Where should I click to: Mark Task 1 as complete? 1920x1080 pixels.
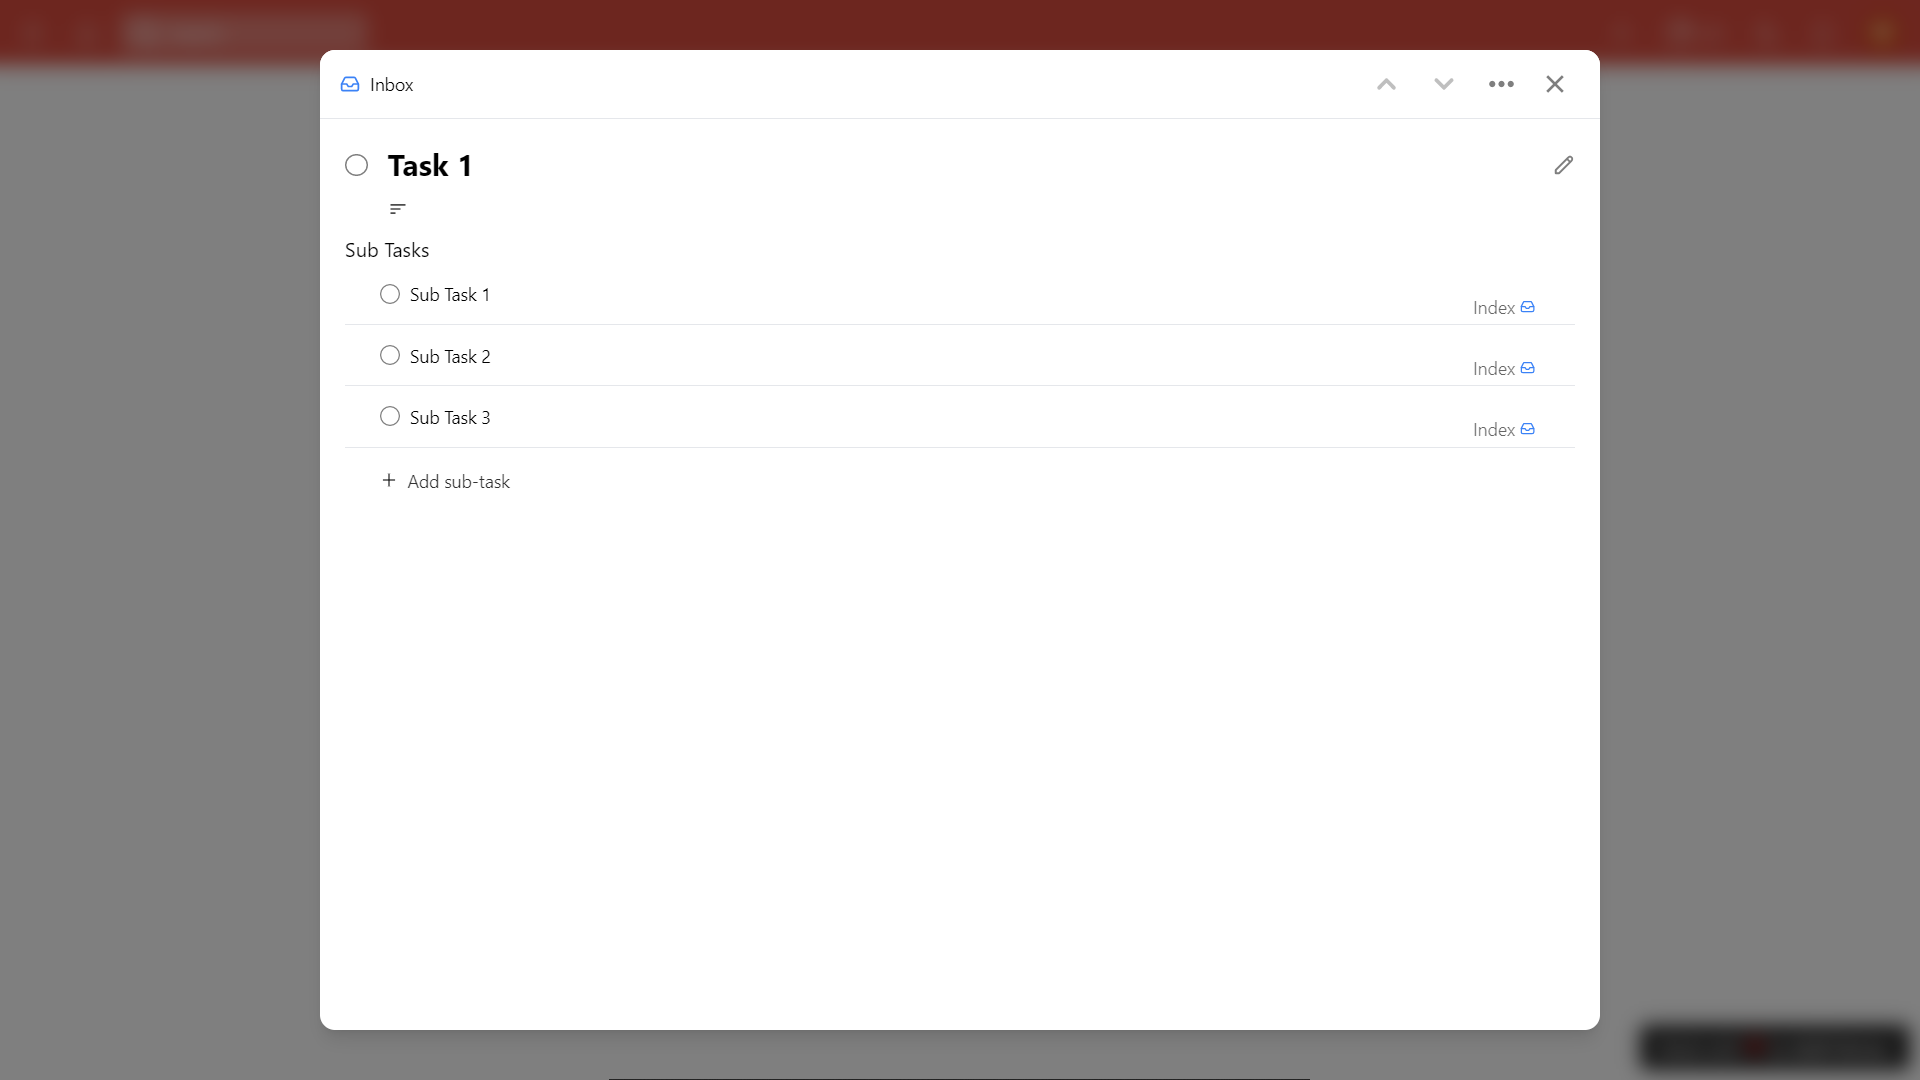pos(357,165)
